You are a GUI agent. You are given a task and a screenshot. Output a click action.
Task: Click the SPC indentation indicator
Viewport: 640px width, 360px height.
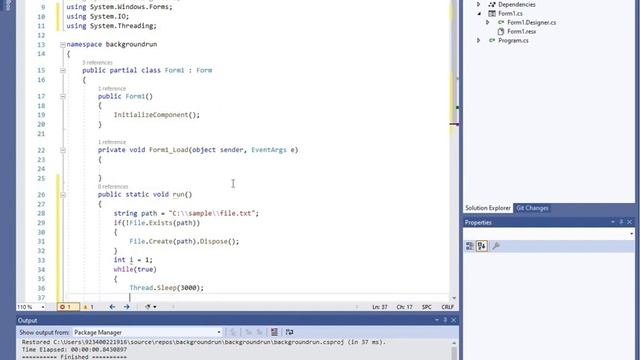click(x=427, y=307)
